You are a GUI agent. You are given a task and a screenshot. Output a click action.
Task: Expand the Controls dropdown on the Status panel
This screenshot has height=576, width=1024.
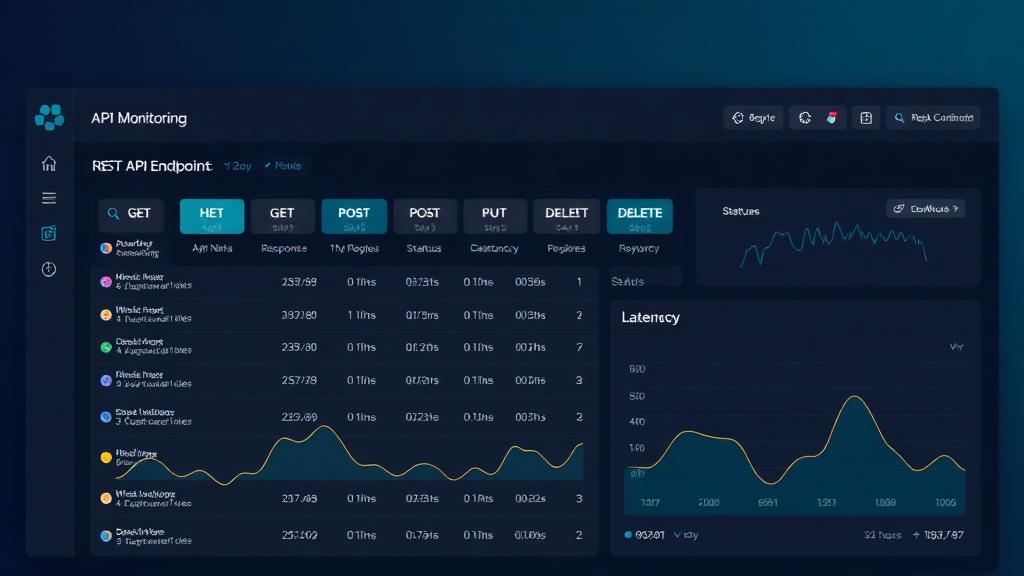[x=925, y=207]
